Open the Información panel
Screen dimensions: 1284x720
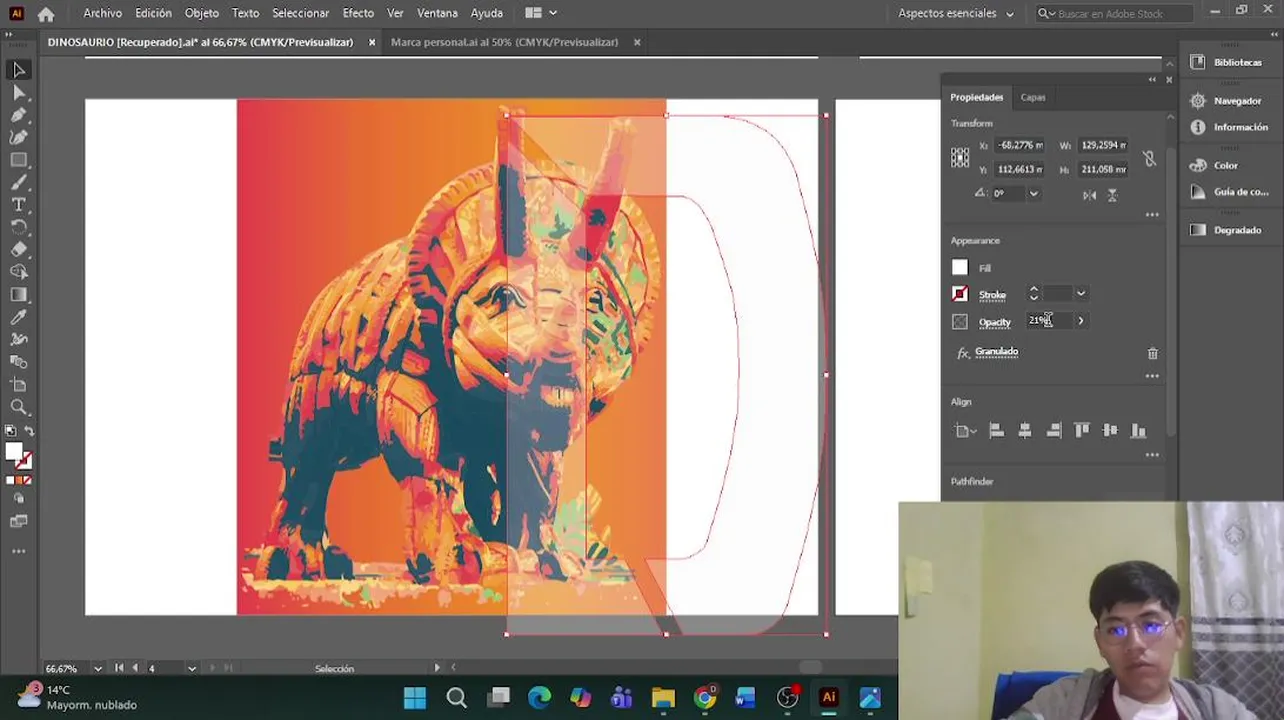(x=1229, y=127)
